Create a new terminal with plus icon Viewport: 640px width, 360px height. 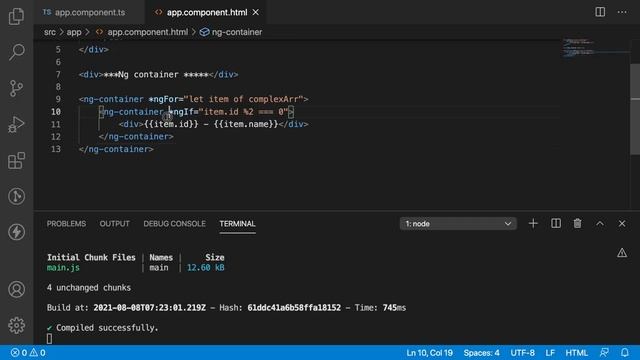[x=533, y=224]
